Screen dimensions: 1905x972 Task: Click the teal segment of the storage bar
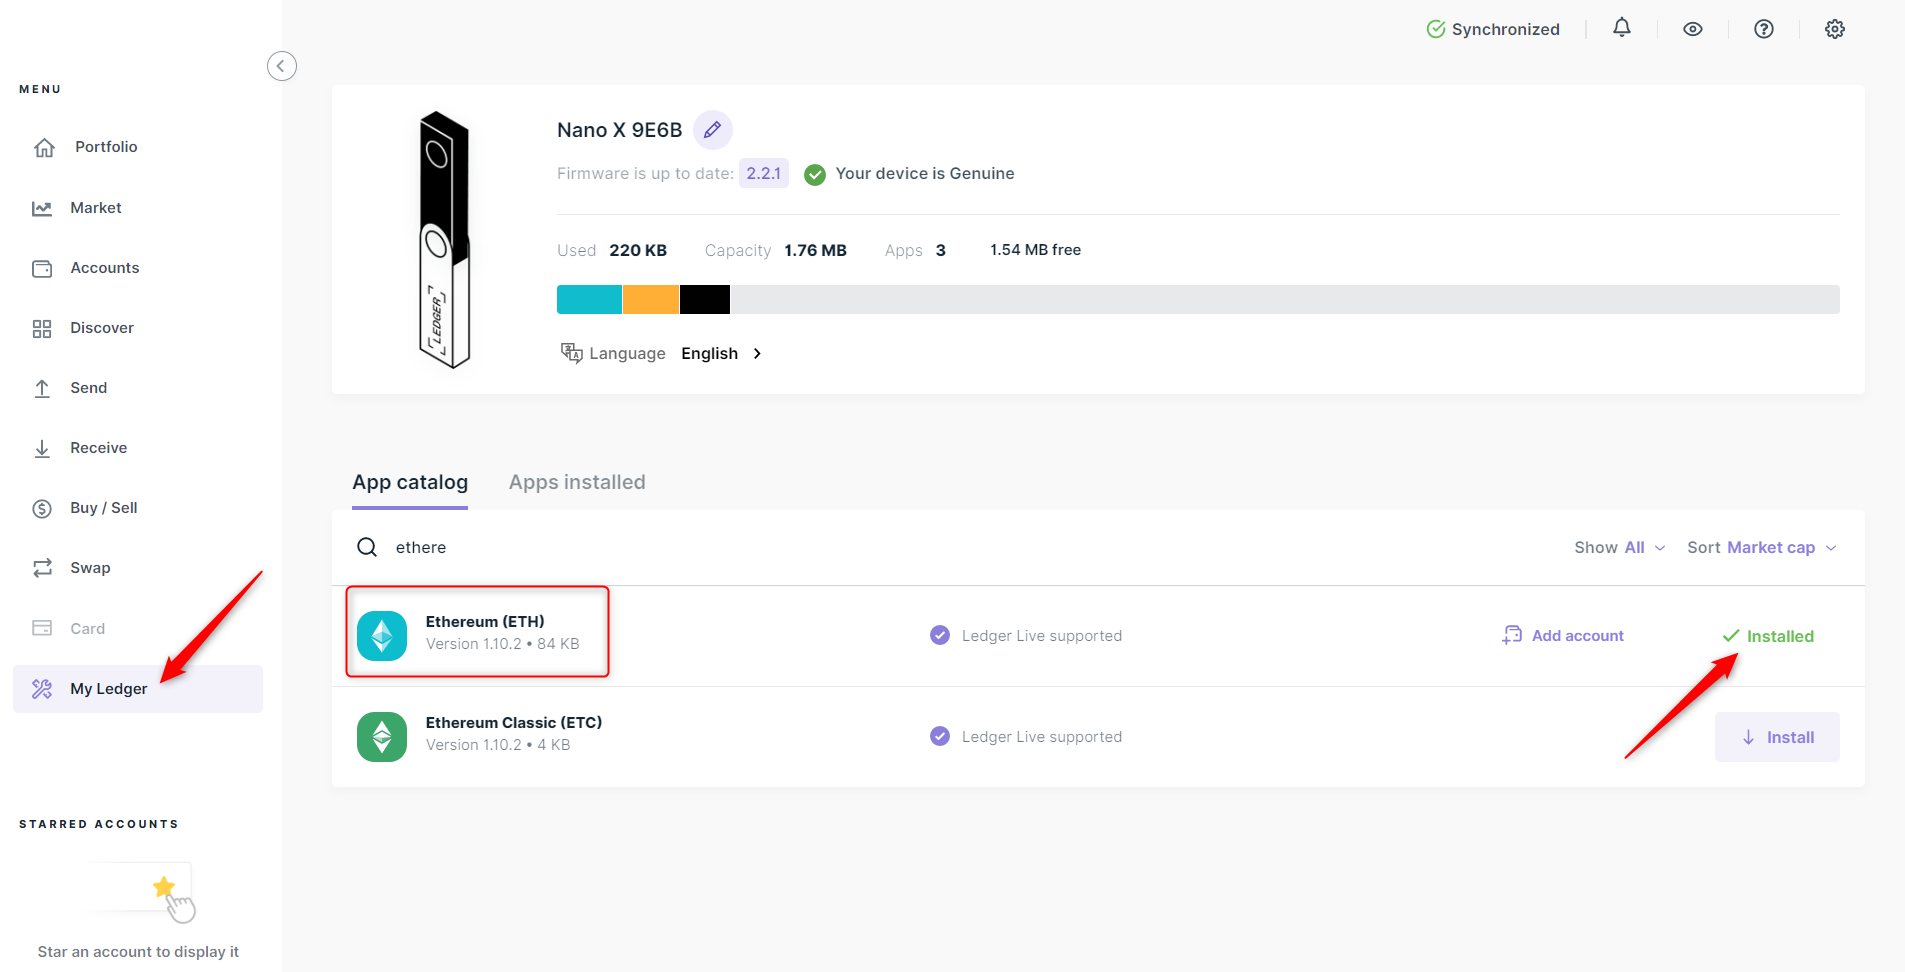click(x=589, y=300)
